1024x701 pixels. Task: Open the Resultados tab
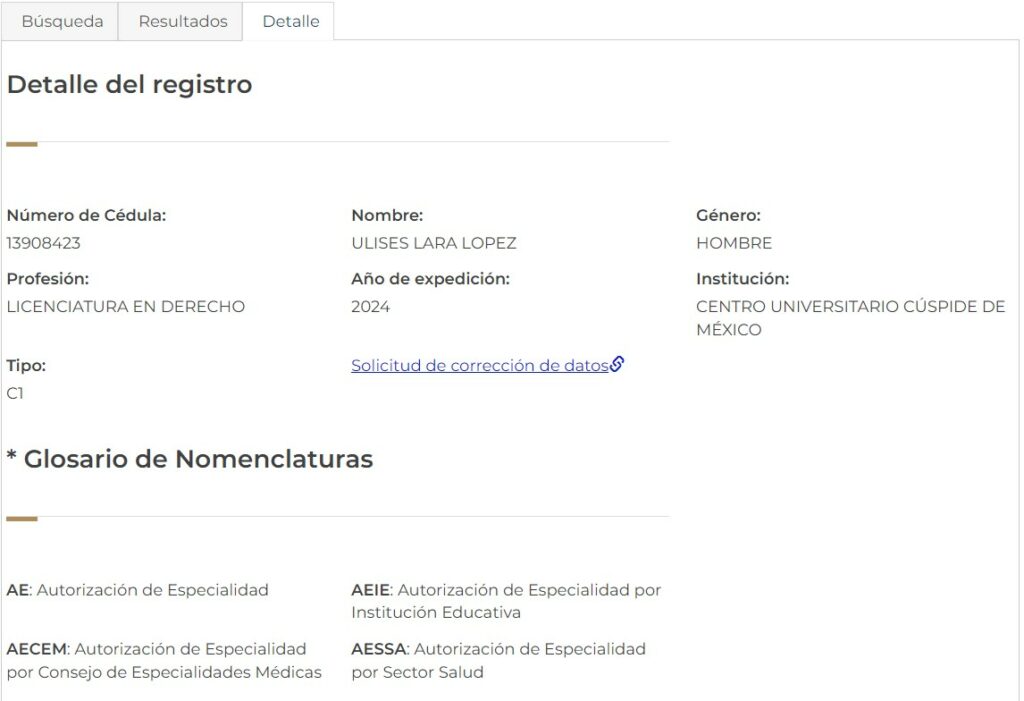[x=183, y=21]
